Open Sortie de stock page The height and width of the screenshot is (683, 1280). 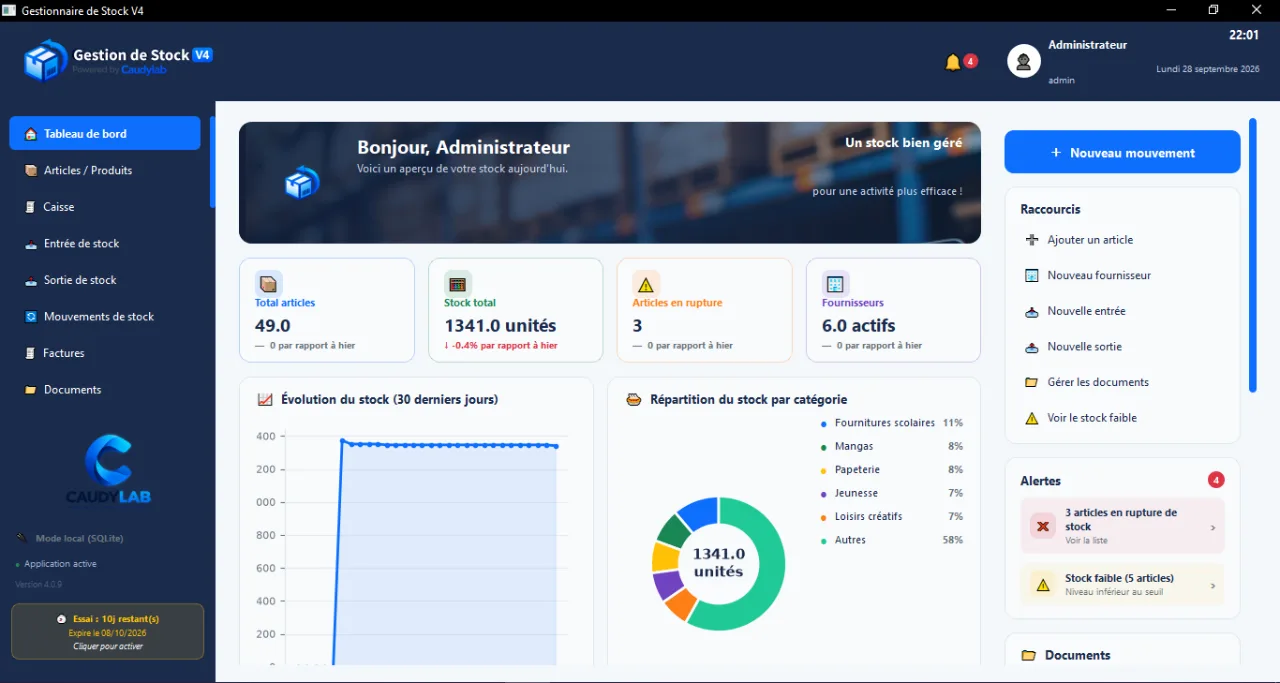click(x=105, y=280)
